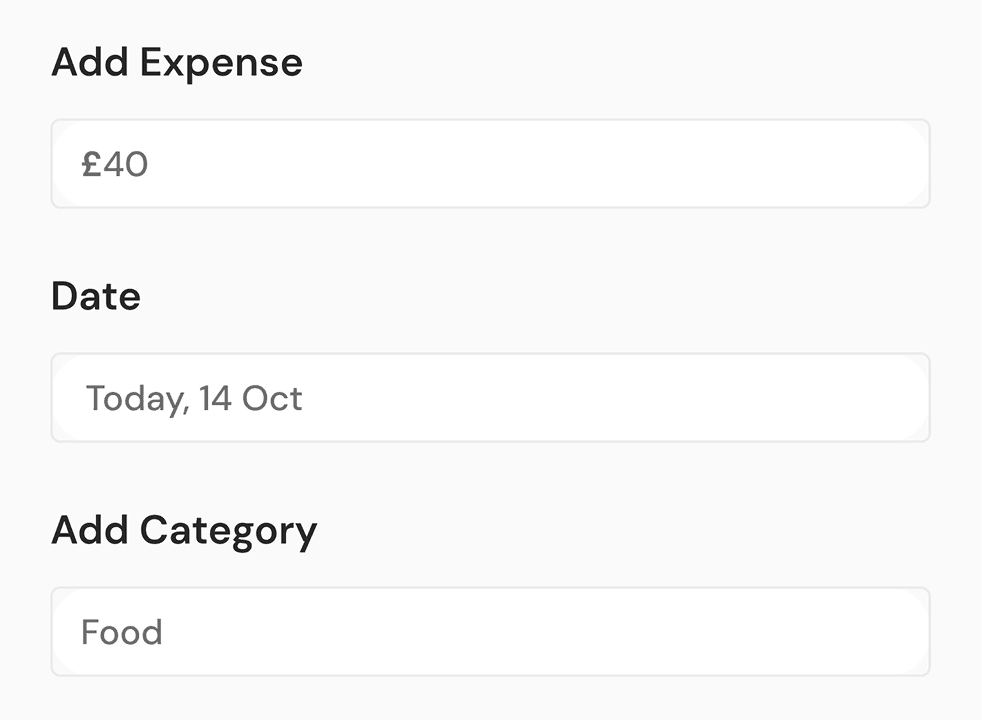Image resolution: width=982 pixels, height=720 pixels.
Task: Click the Date heading label
Action: click(x=96, y=297)
